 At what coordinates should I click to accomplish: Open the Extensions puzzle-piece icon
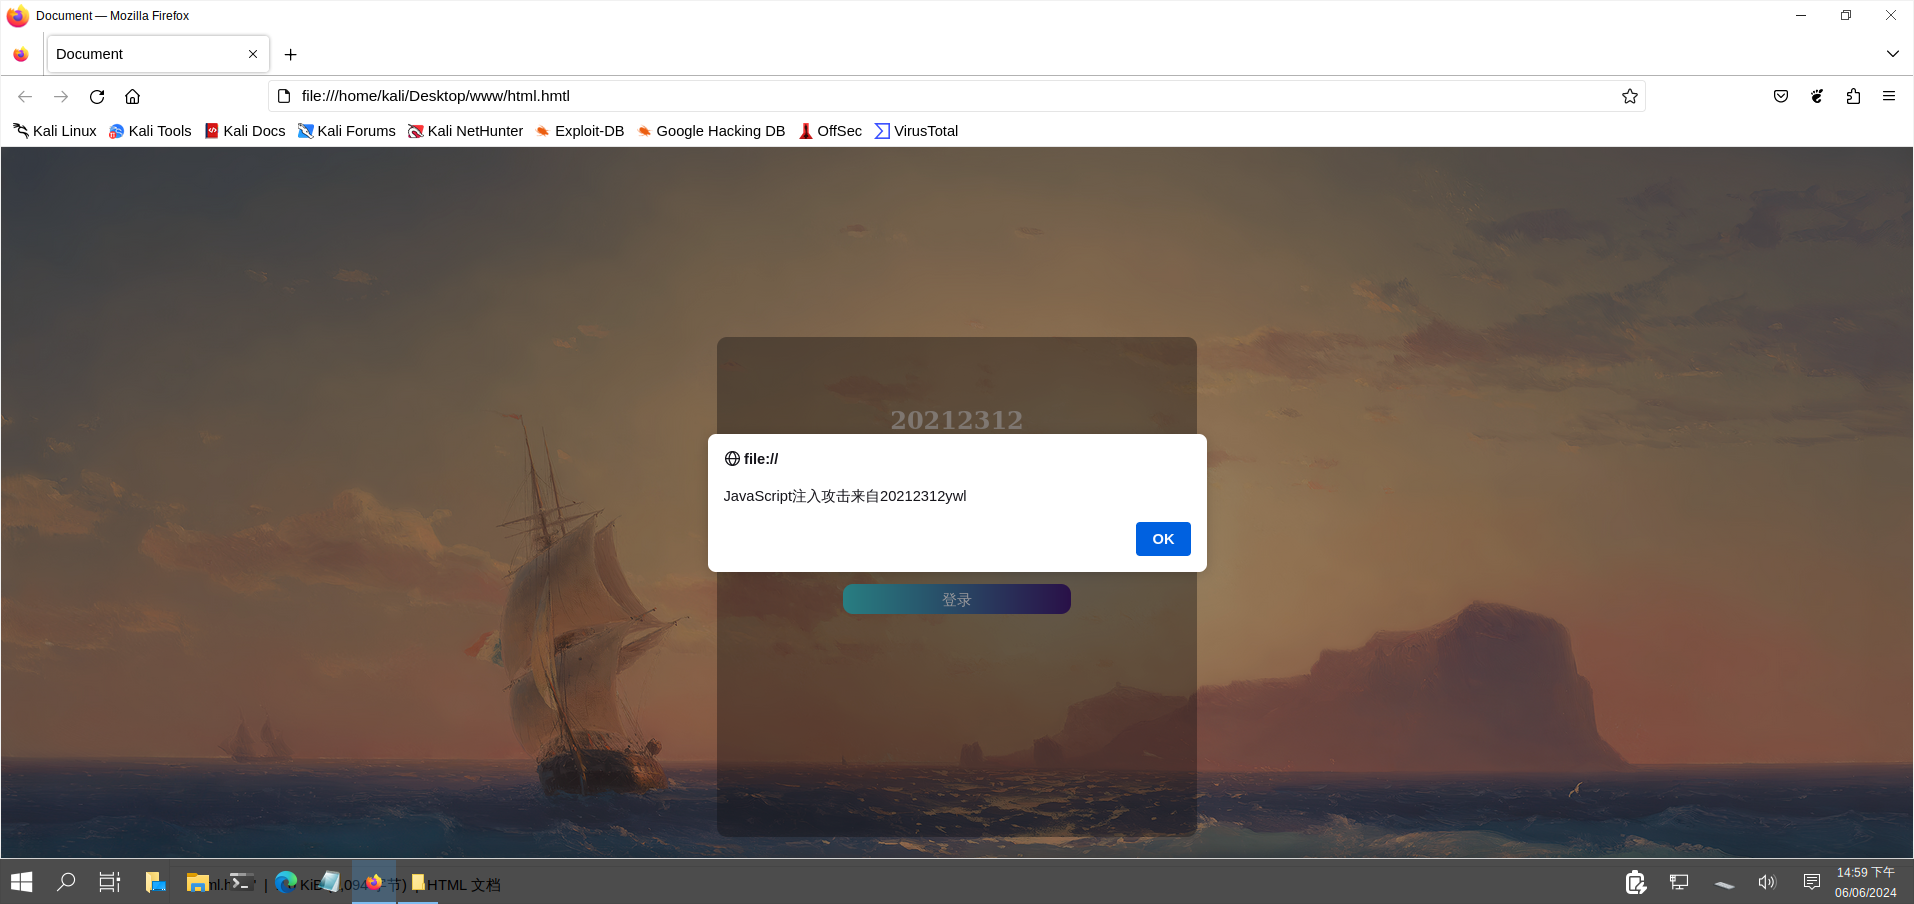(x=1853, y=96)
